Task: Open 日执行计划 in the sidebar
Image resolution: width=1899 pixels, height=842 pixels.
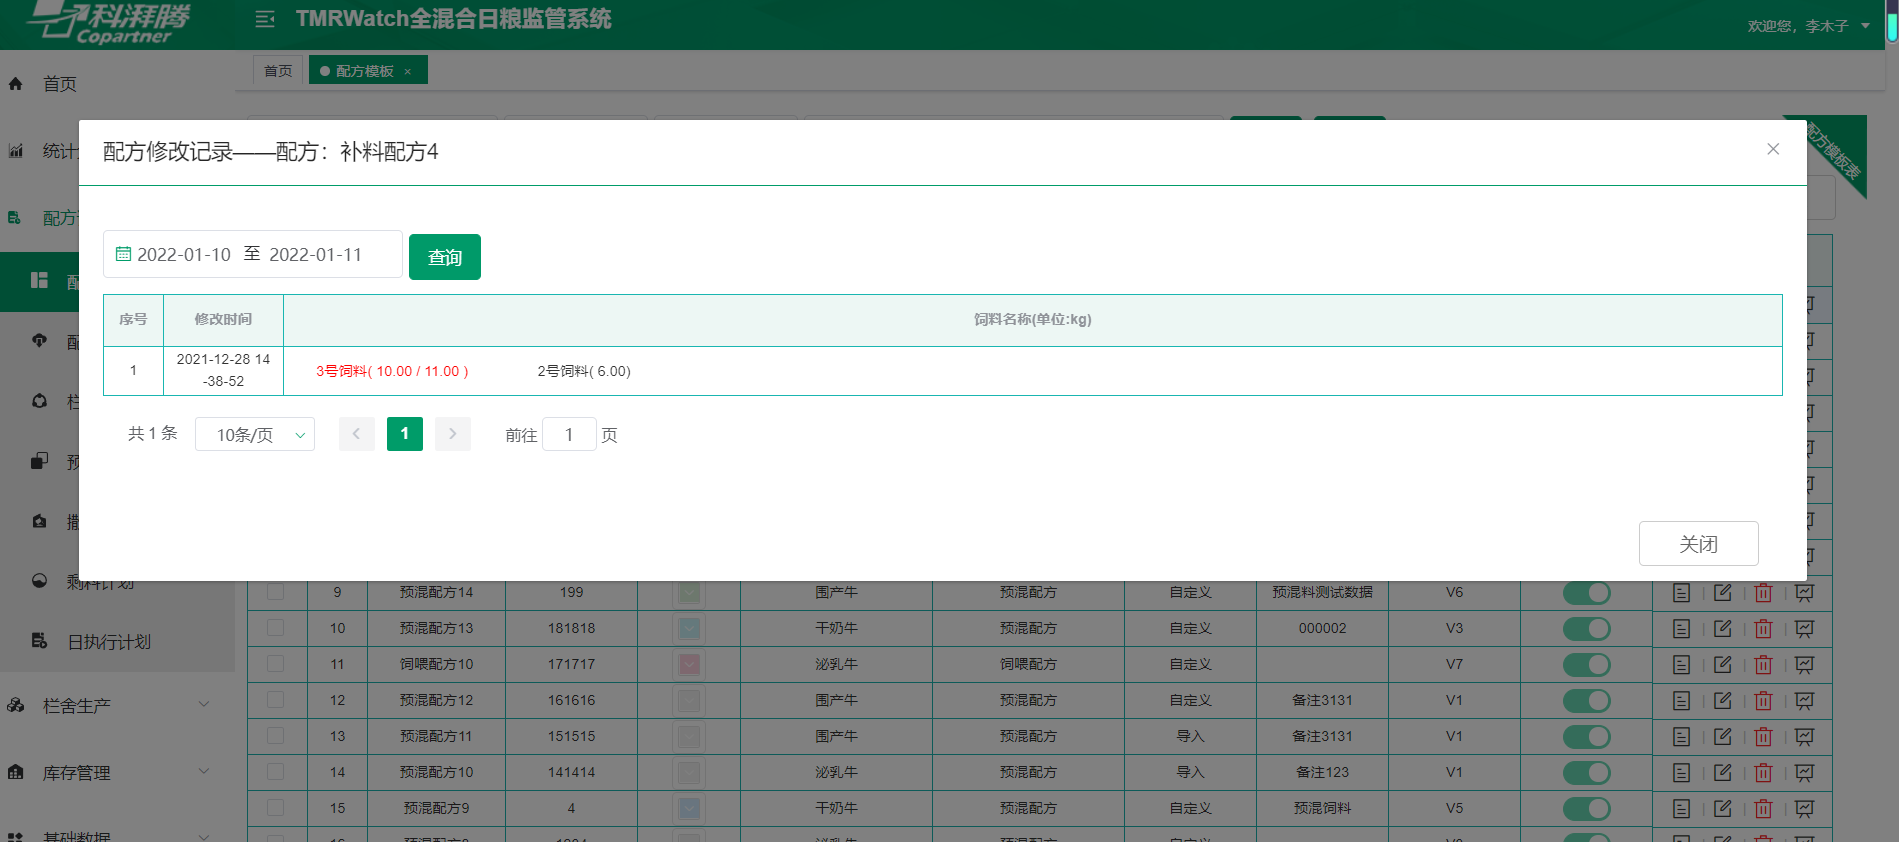Action: (108, 642)
